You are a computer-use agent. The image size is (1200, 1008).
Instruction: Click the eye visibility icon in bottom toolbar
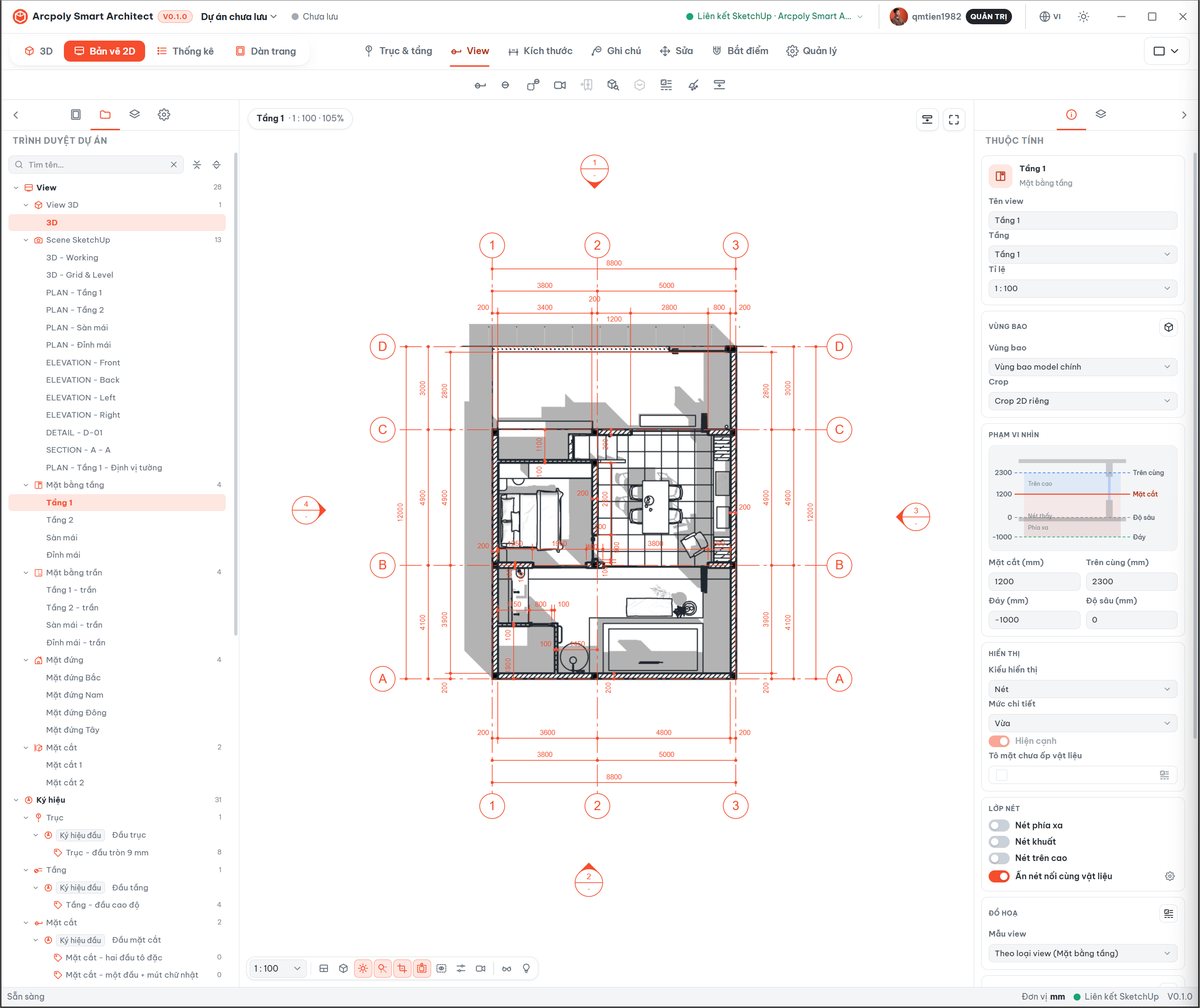(x=441, y=968)
